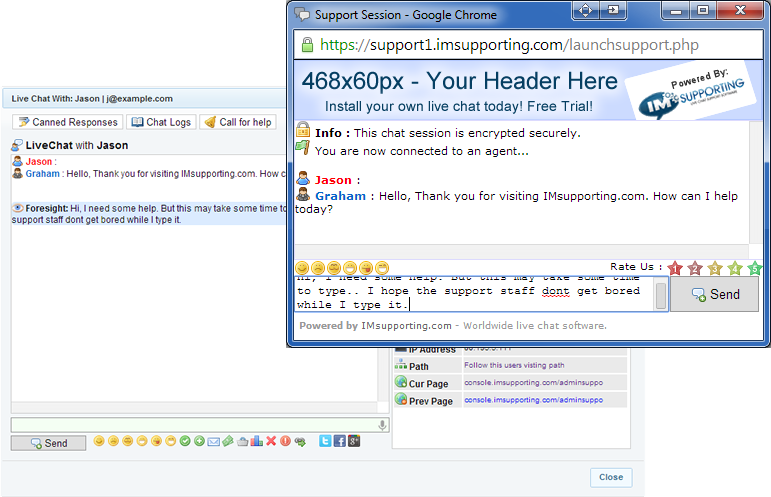
Task: Rate the chat 2 stars
Action: pyautogui.click(x=695, y=268)
